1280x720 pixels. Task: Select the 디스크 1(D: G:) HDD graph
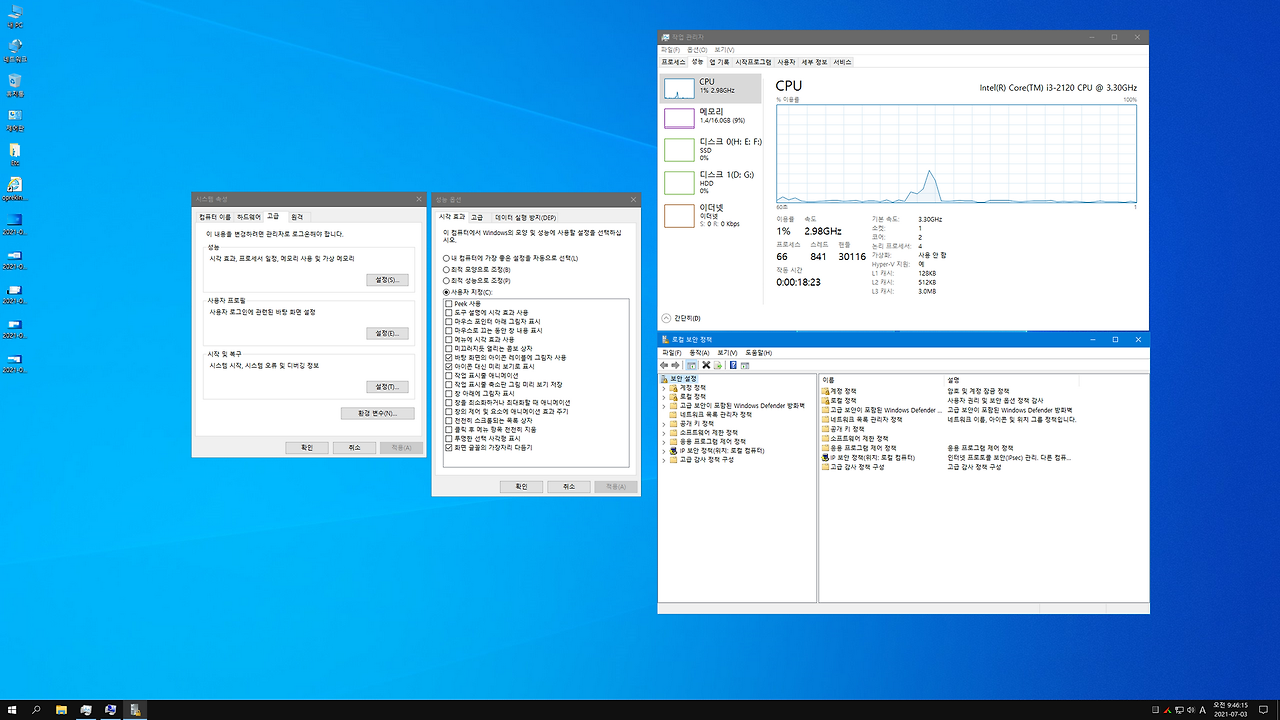712,181
